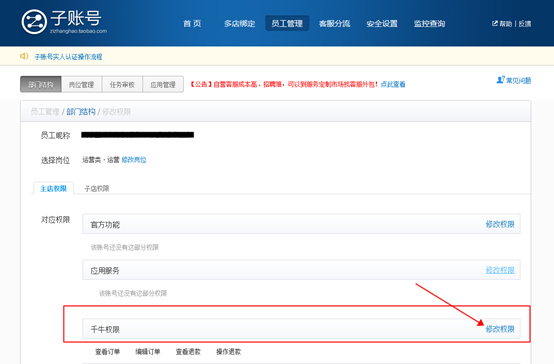Screen dimensions: 554x364
Task: Click 修改权限 in the 应用服务 row
Action: point(500,270)
